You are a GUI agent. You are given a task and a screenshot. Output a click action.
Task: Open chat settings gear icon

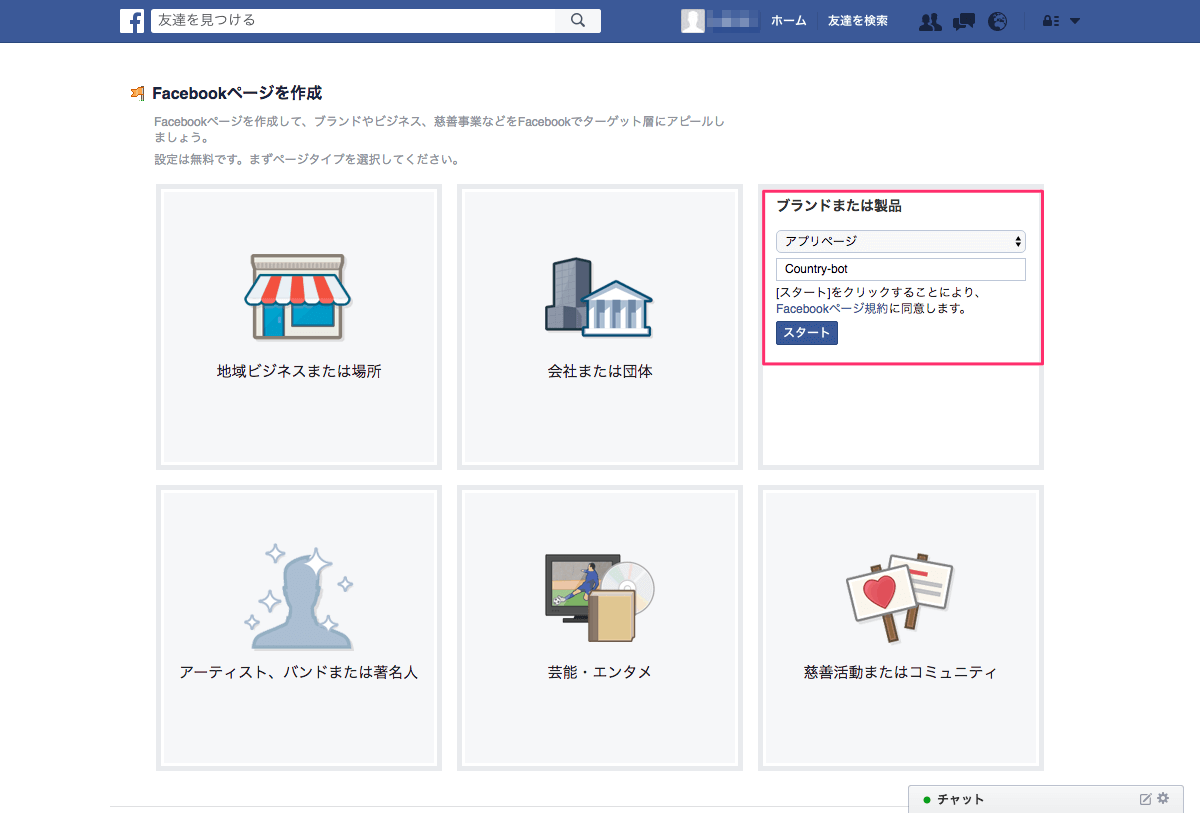[x=1162, y=799]
